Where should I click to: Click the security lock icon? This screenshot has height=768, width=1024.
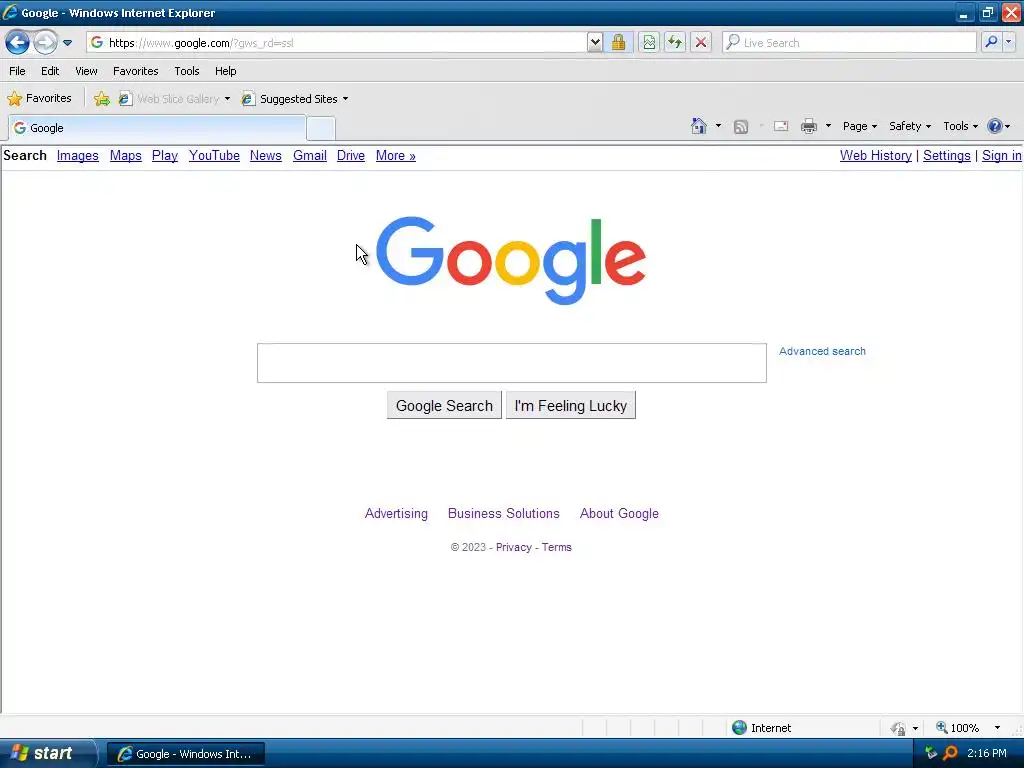pyautogui.click(x=618, y=43)
